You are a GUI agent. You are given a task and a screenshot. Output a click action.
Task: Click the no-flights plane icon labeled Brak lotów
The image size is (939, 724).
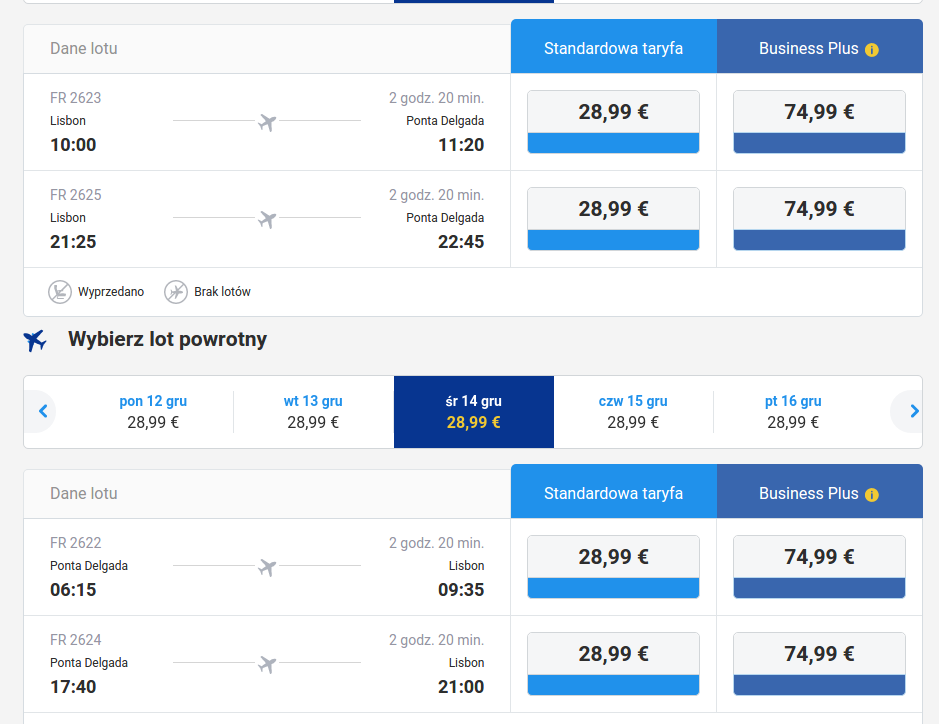coord(176,292)
